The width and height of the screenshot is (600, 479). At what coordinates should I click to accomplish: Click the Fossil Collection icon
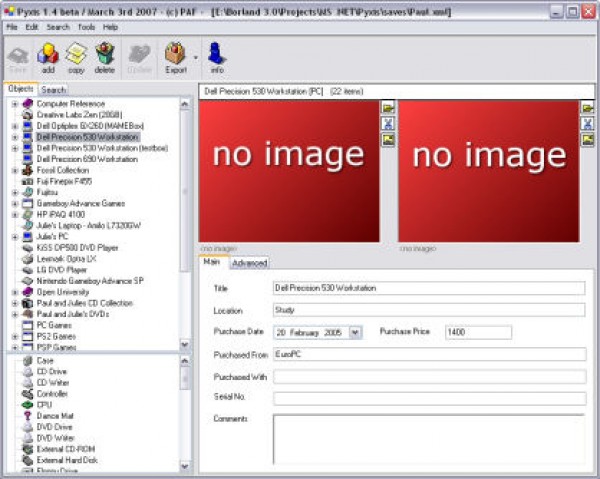point(28,170)
